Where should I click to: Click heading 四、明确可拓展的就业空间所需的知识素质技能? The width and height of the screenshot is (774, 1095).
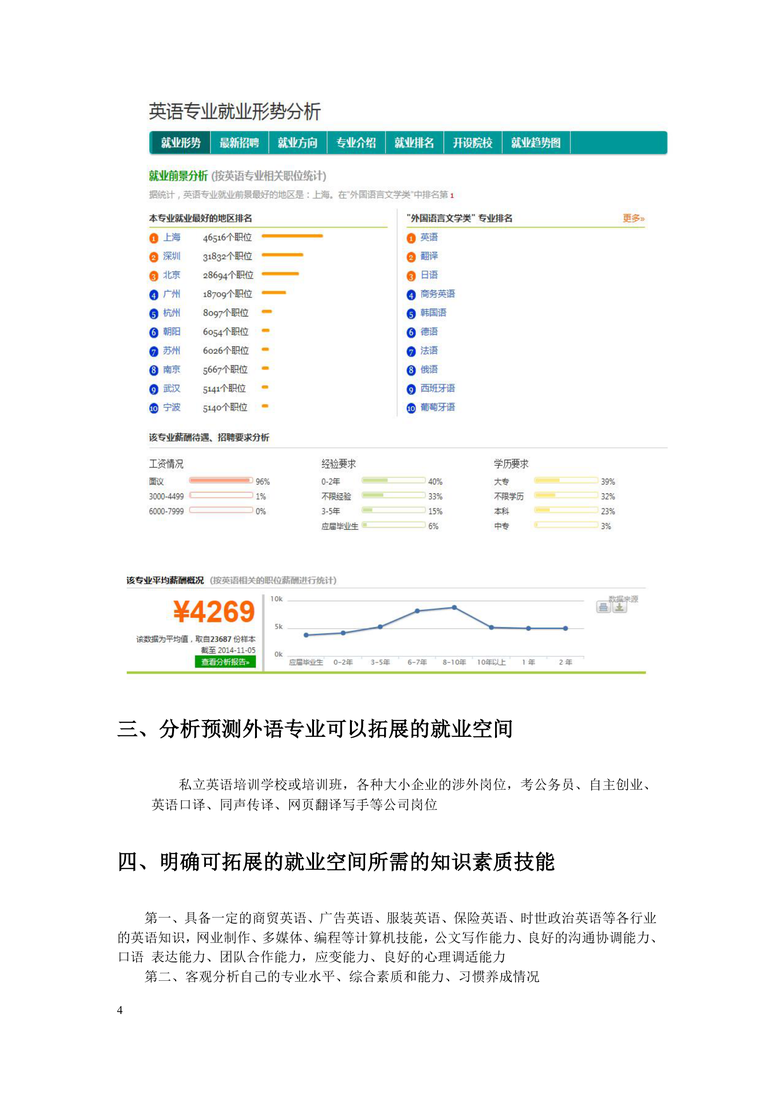pyautogui.click(x=336, y=862)
